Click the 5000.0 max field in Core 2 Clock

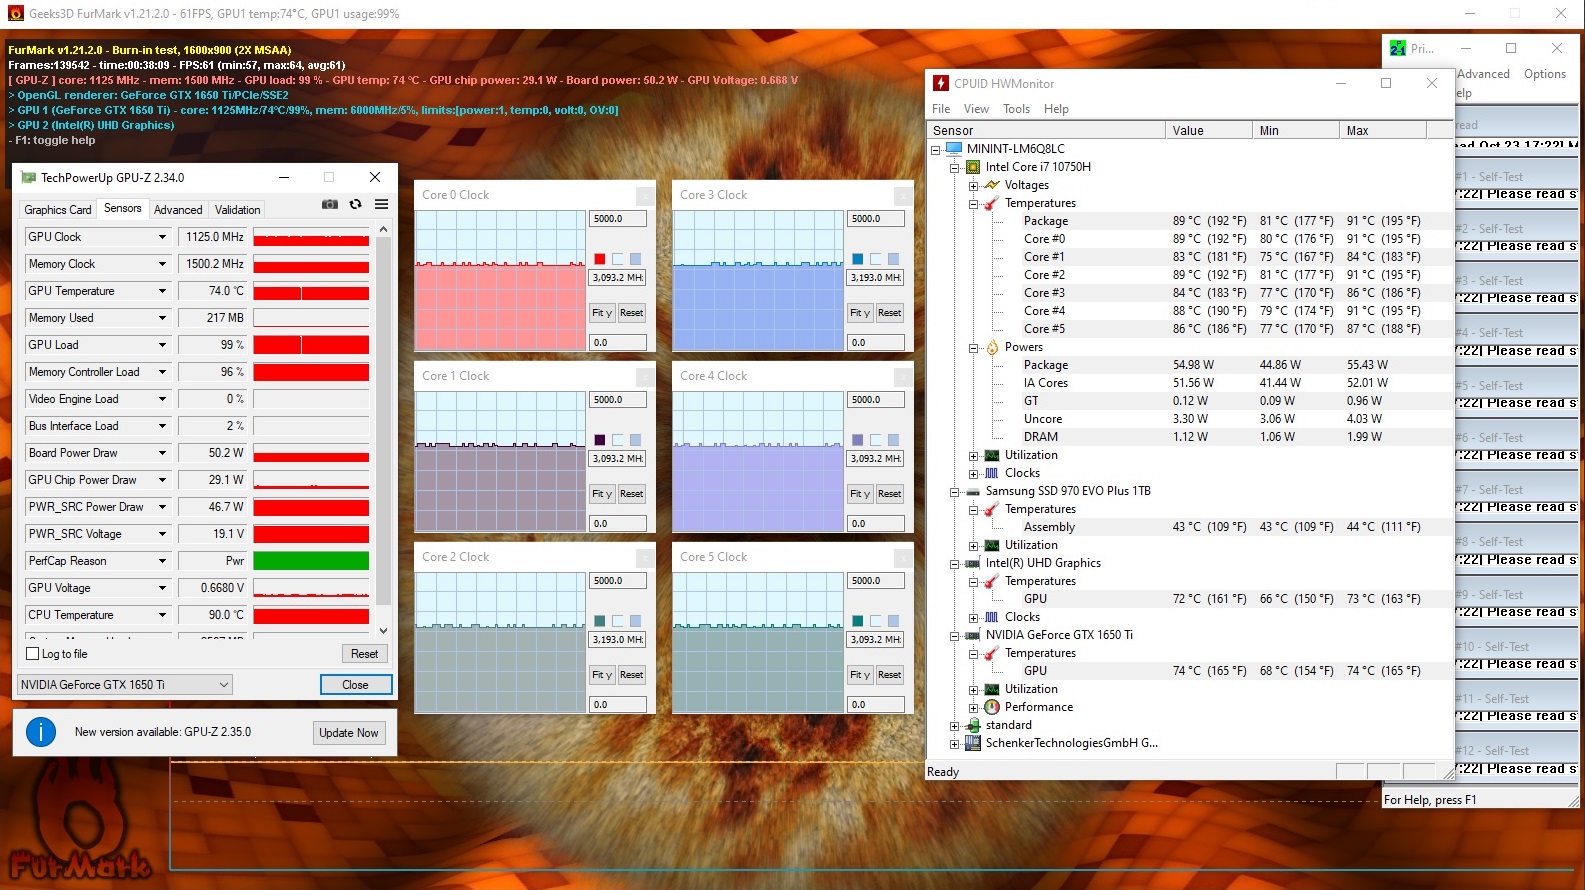point(618,581)
